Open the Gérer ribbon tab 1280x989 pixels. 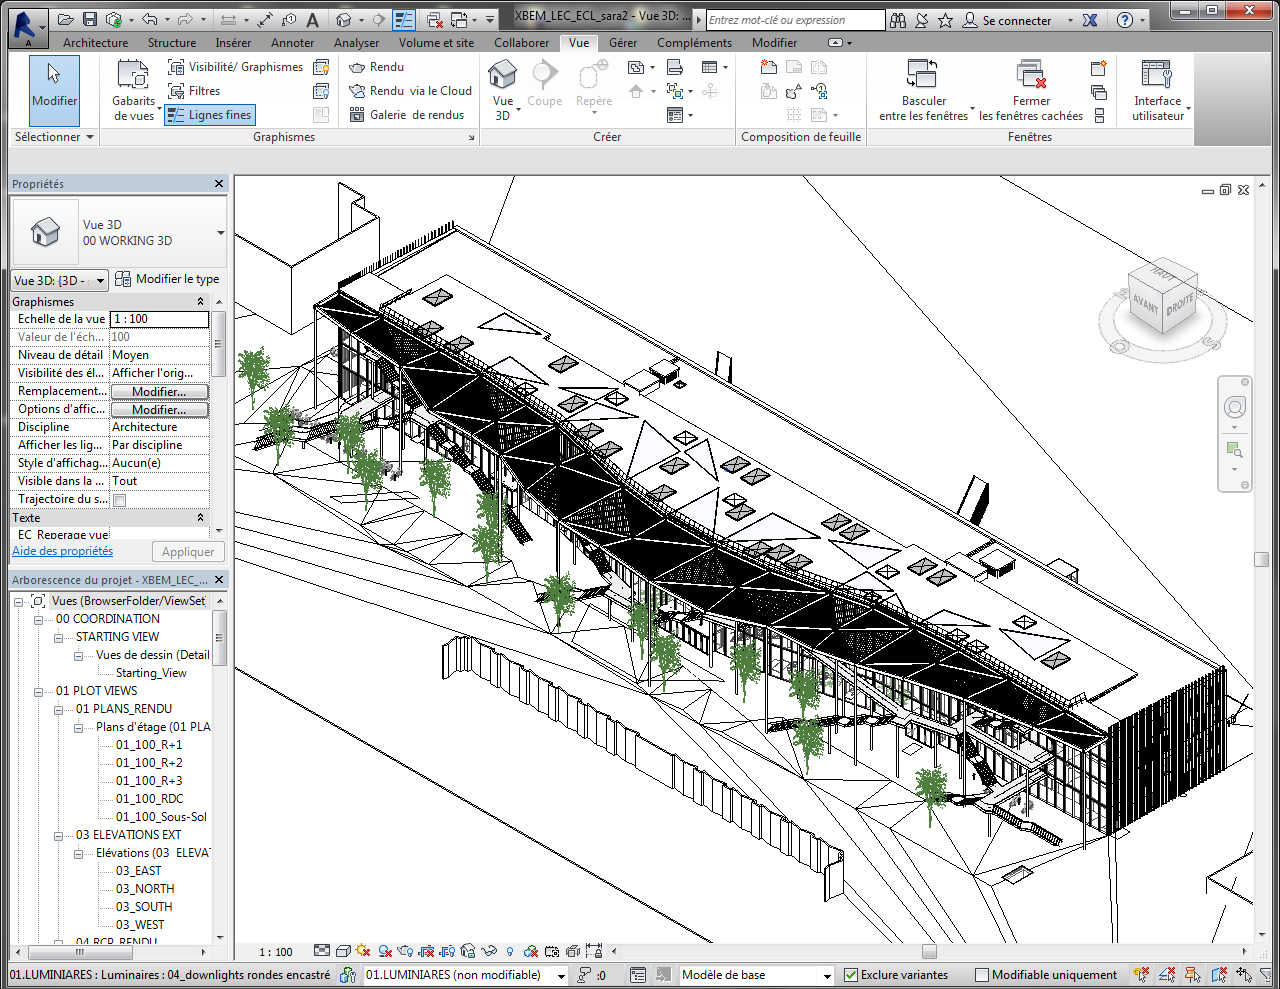point(622,43)
